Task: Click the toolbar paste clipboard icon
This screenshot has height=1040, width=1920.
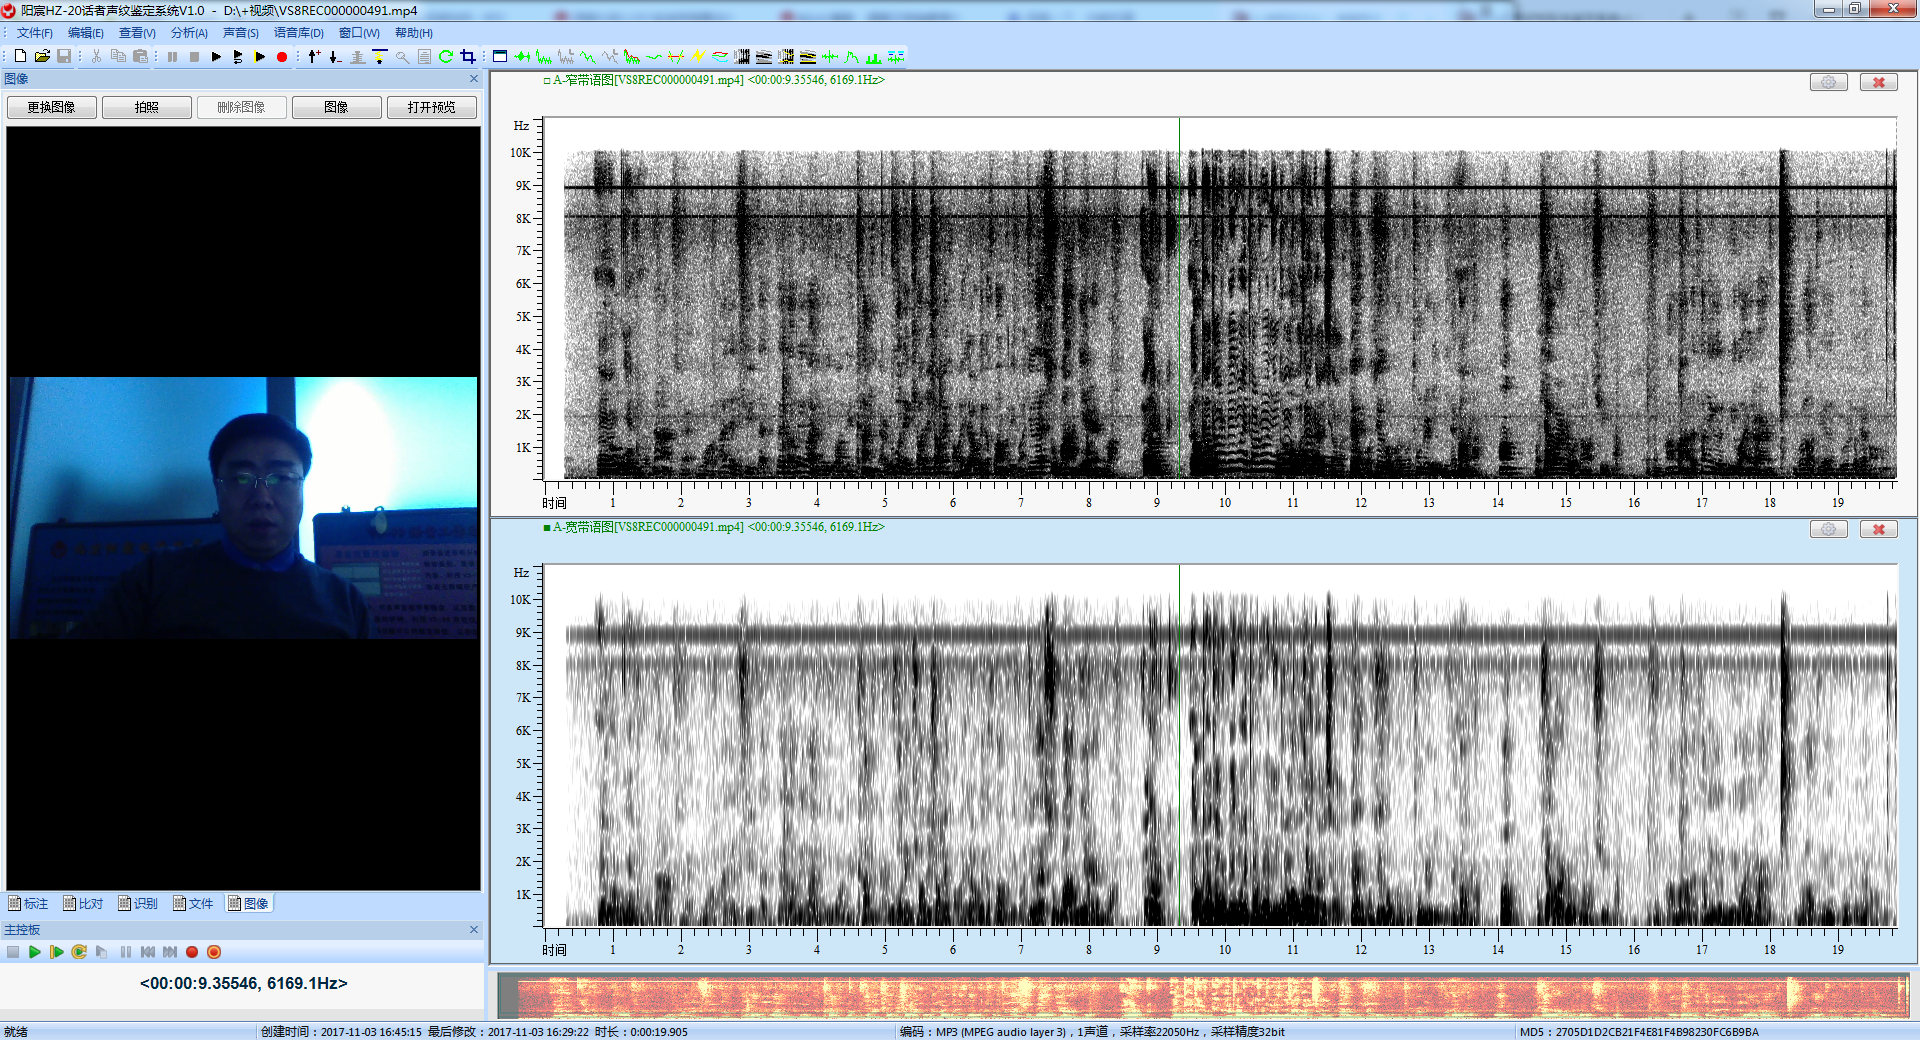Action: point(141,57)
